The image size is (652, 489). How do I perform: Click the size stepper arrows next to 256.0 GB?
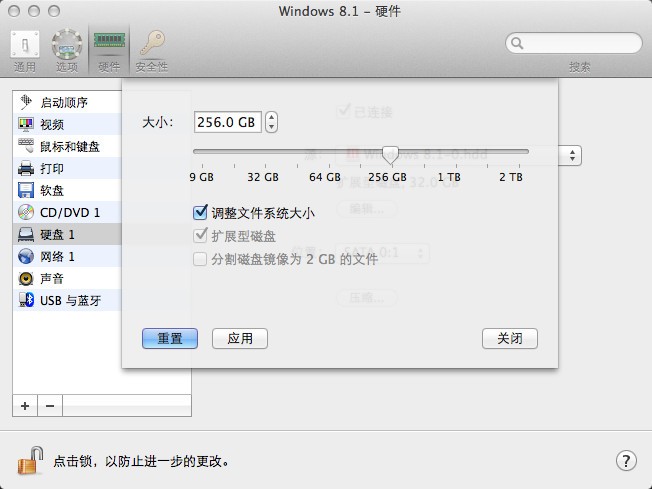(272, 122)
